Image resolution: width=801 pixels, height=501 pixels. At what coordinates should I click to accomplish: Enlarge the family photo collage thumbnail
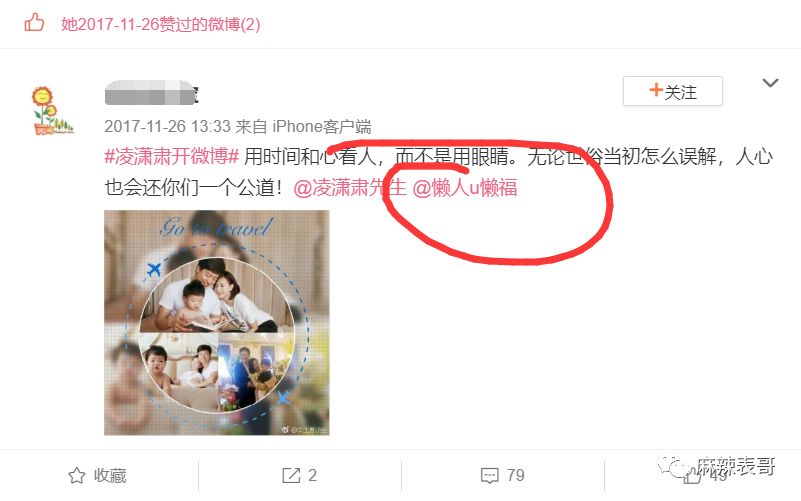click(x=217, y=323)
